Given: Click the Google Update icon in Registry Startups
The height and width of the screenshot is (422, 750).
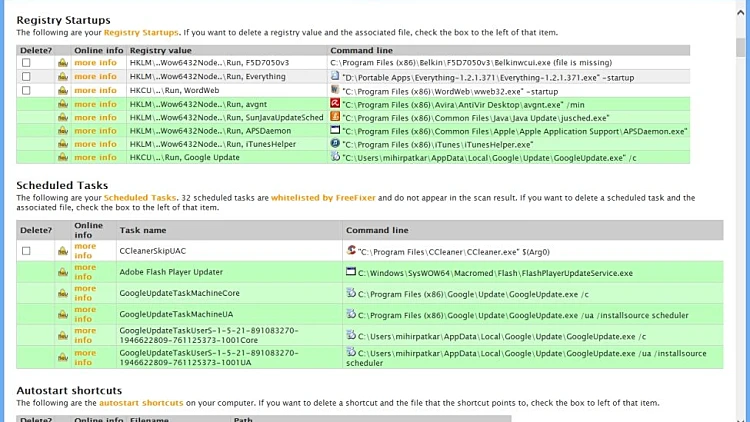Looking at the screenshot, I should coord(336,157).
